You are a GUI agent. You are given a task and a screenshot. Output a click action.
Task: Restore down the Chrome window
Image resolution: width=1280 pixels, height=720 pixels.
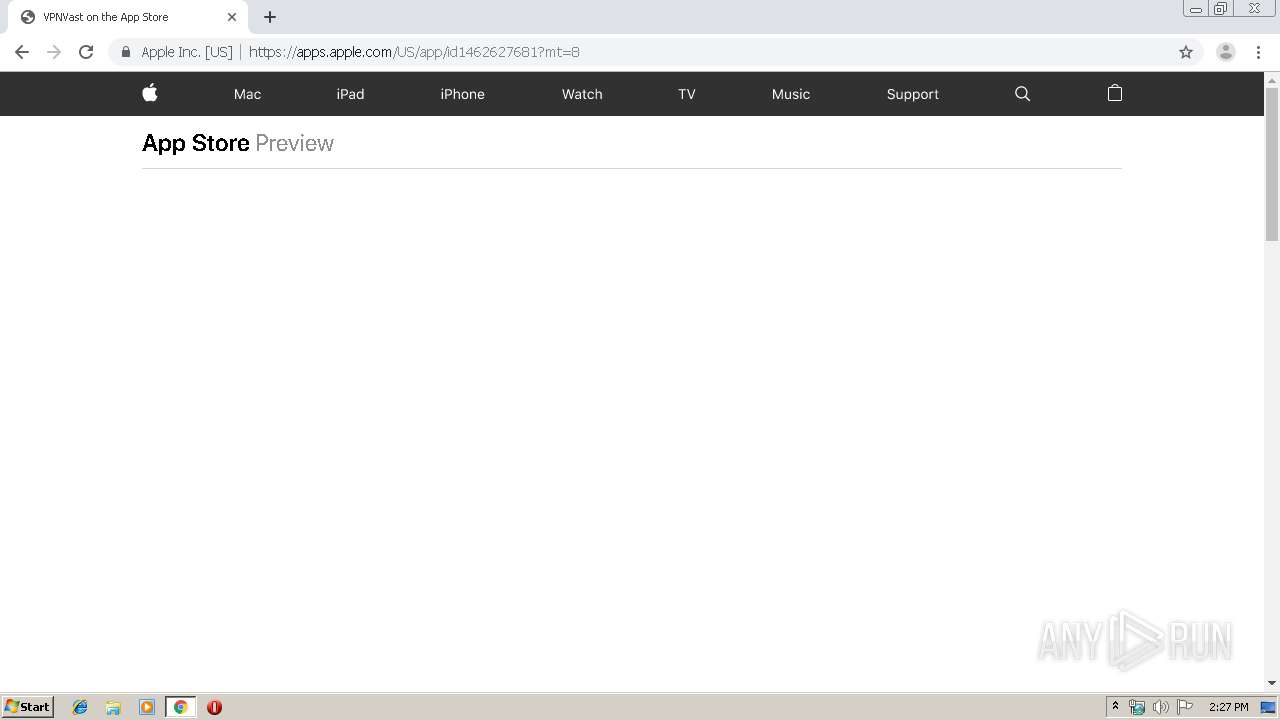coord(1221,8)
